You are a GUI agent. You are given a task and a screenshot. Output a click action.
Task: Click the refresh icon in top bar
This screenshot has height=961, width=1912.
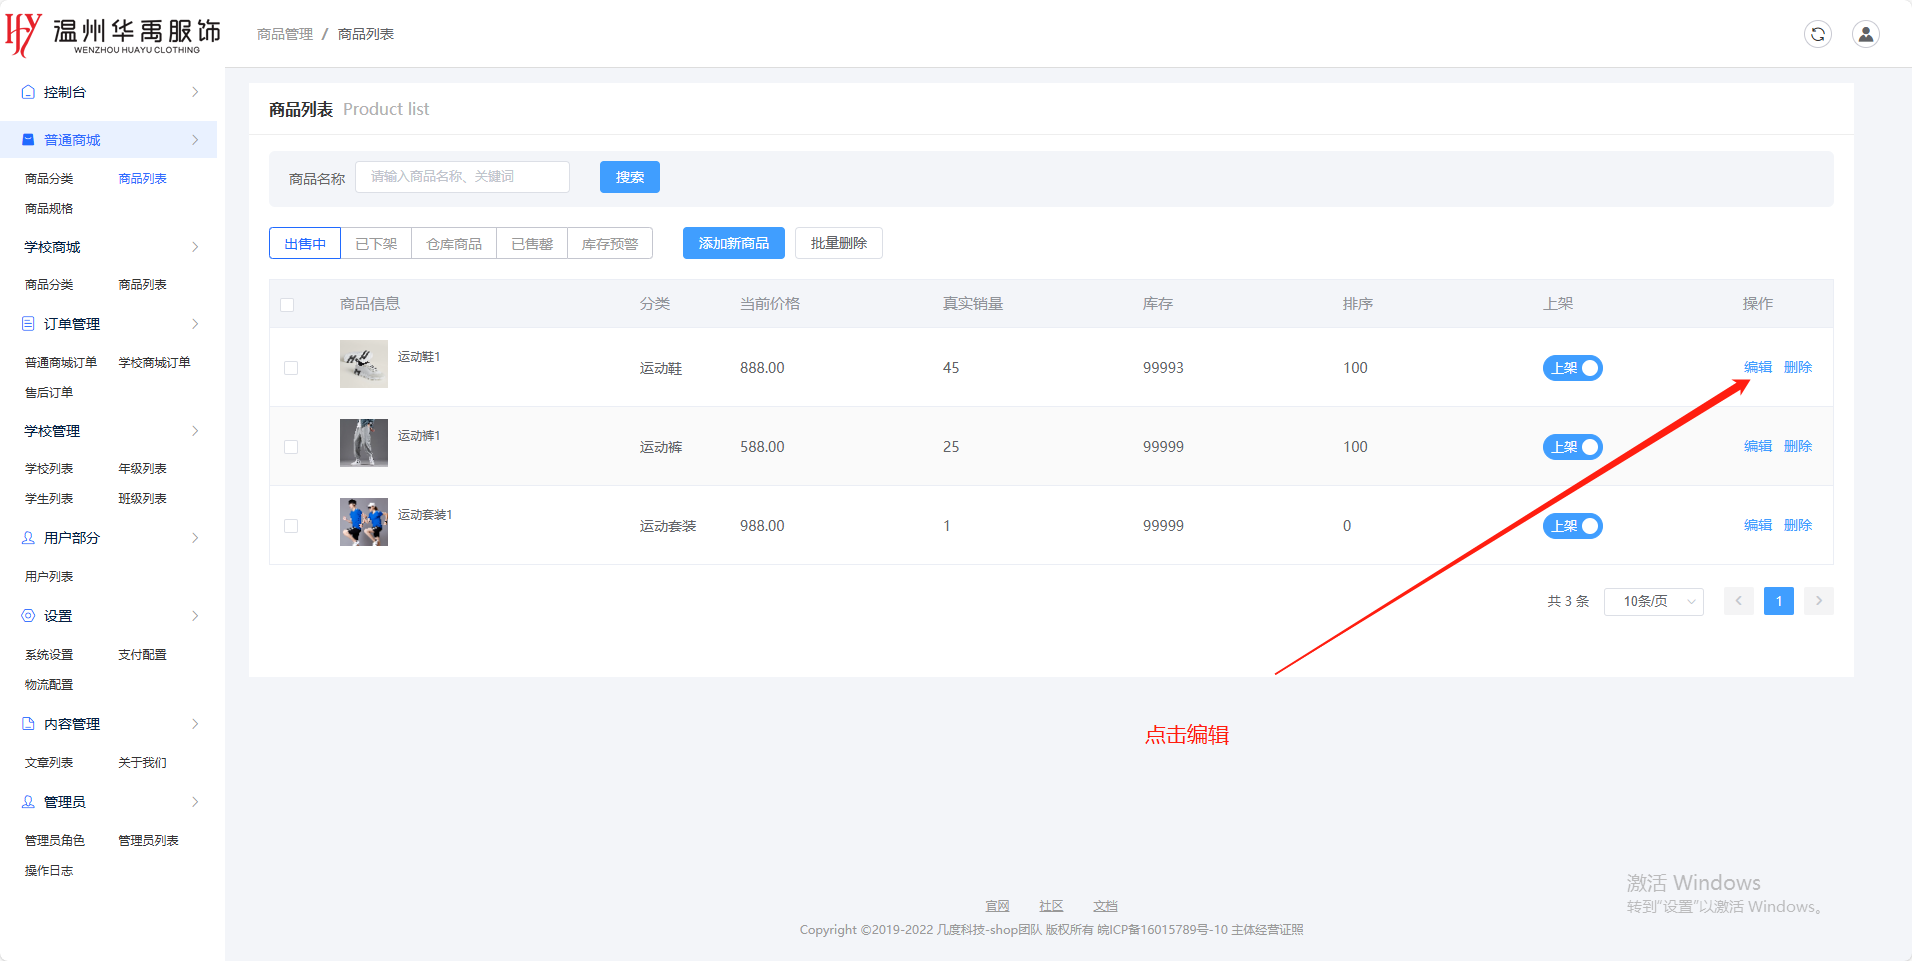click(1817, 34)
